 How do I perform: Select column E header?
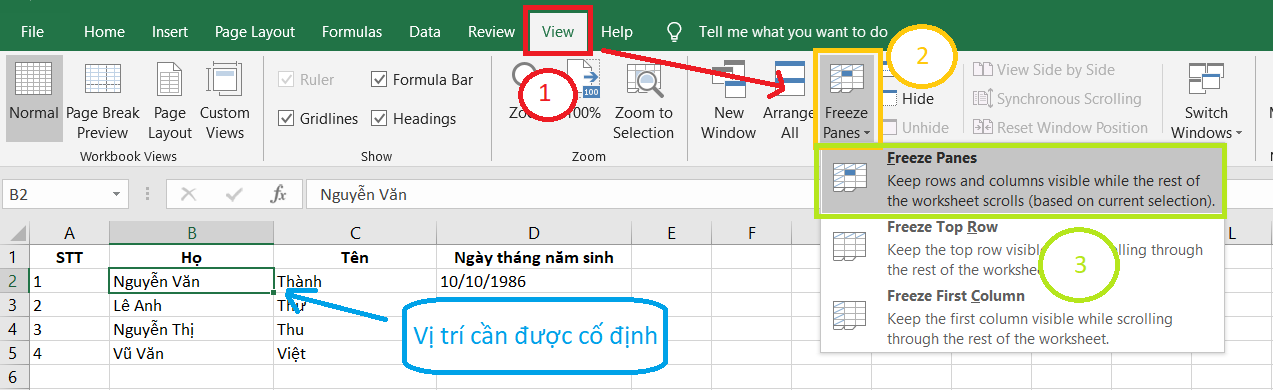[671, 234]
